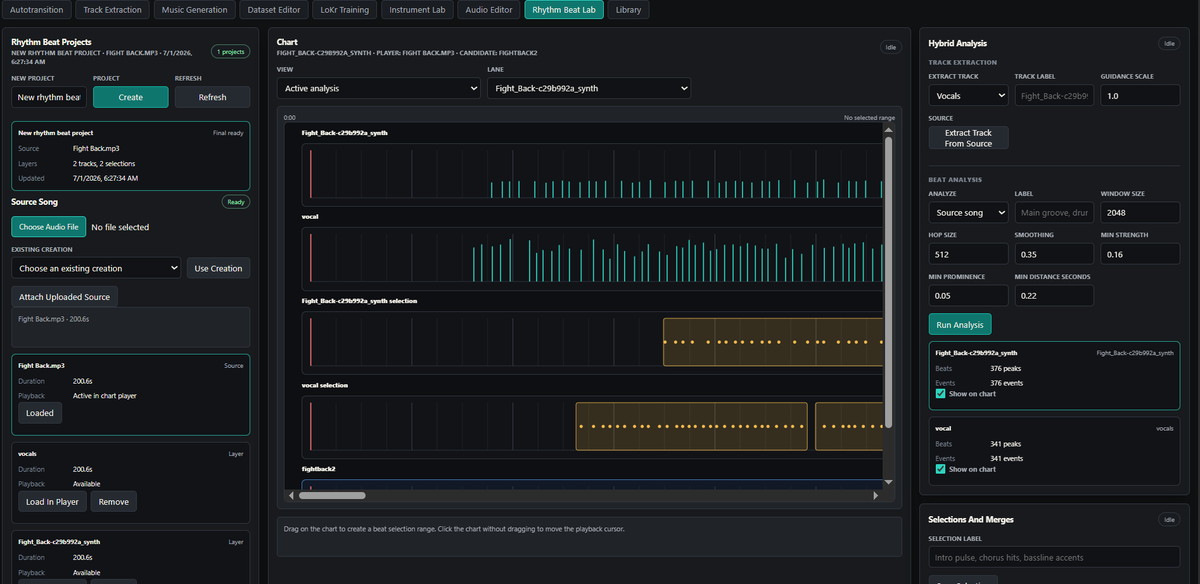Click the '1 projects' badge
Image resolution: width=1200 pixels, height=584 pixels.
coord(230,52)
